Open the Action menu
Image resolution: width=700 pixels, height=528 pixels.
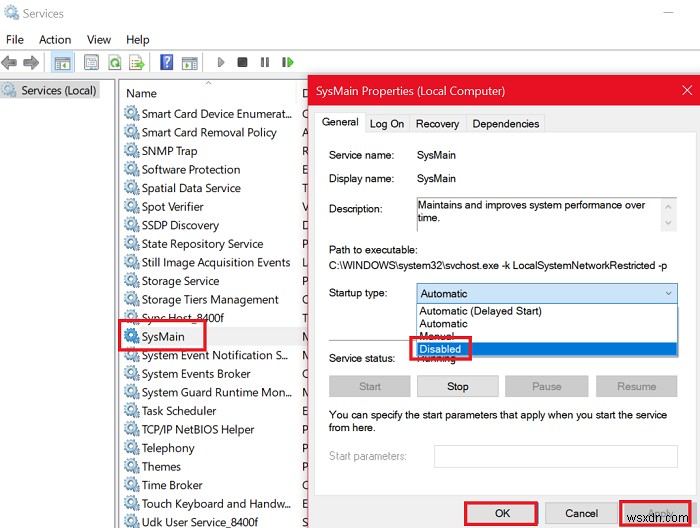[x=55, y=40]
